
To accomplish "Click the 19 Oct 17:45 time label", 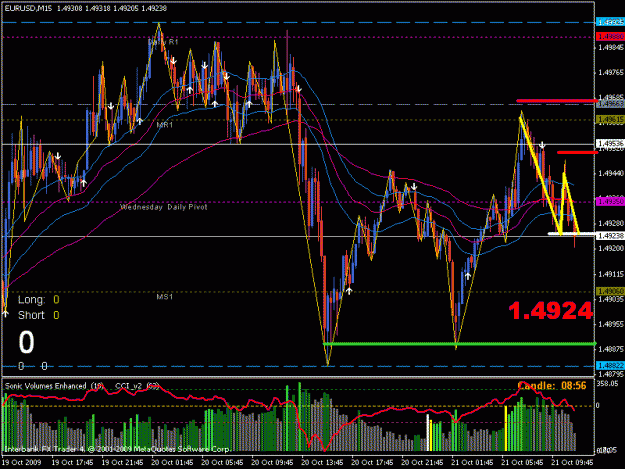I will tap(73, 462).
